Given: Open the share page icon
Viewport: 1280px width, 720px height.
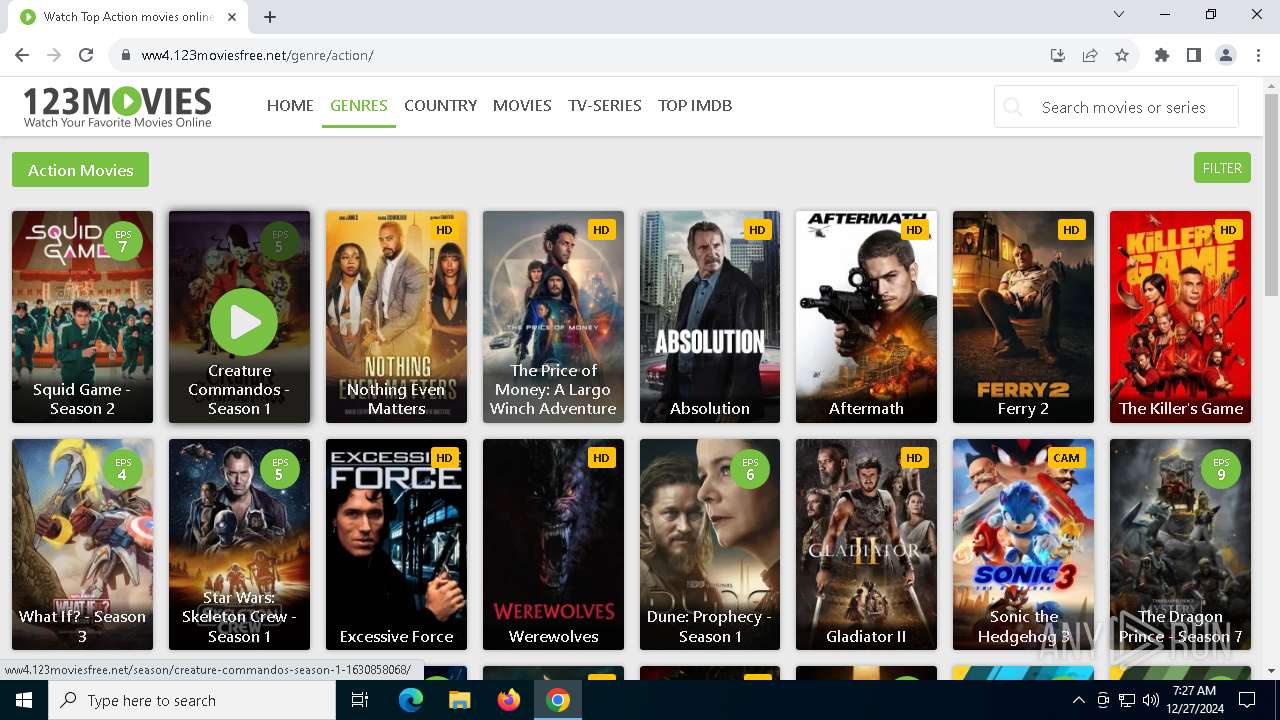Looking at the screenshot, I should (x=1090, y=55).
